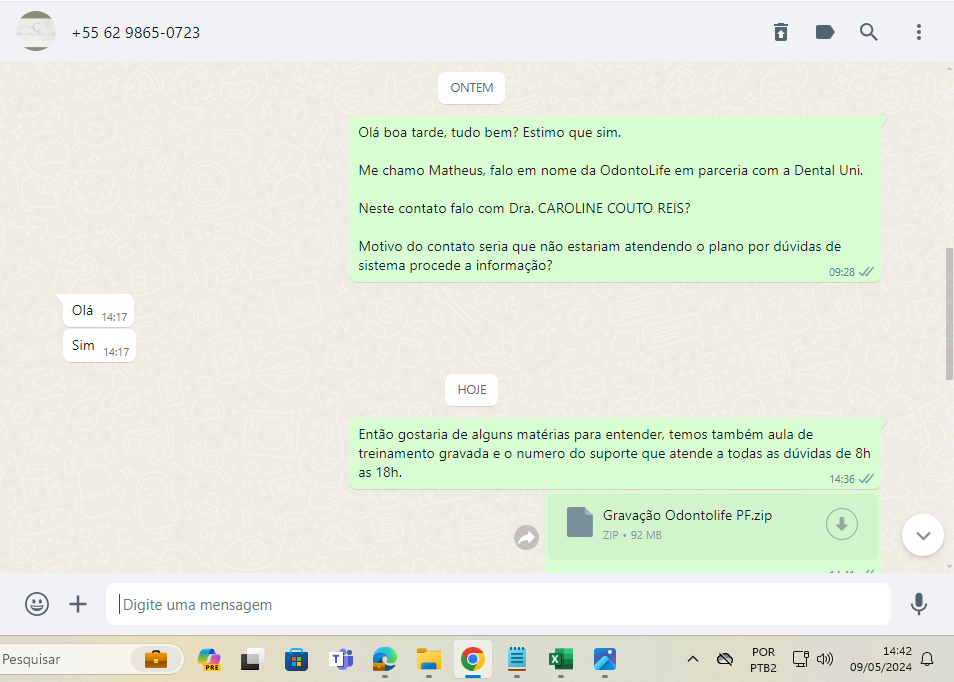Switch the POR PTB2 input language
This screenshot has width=954, height=682.
coord(763,659)
